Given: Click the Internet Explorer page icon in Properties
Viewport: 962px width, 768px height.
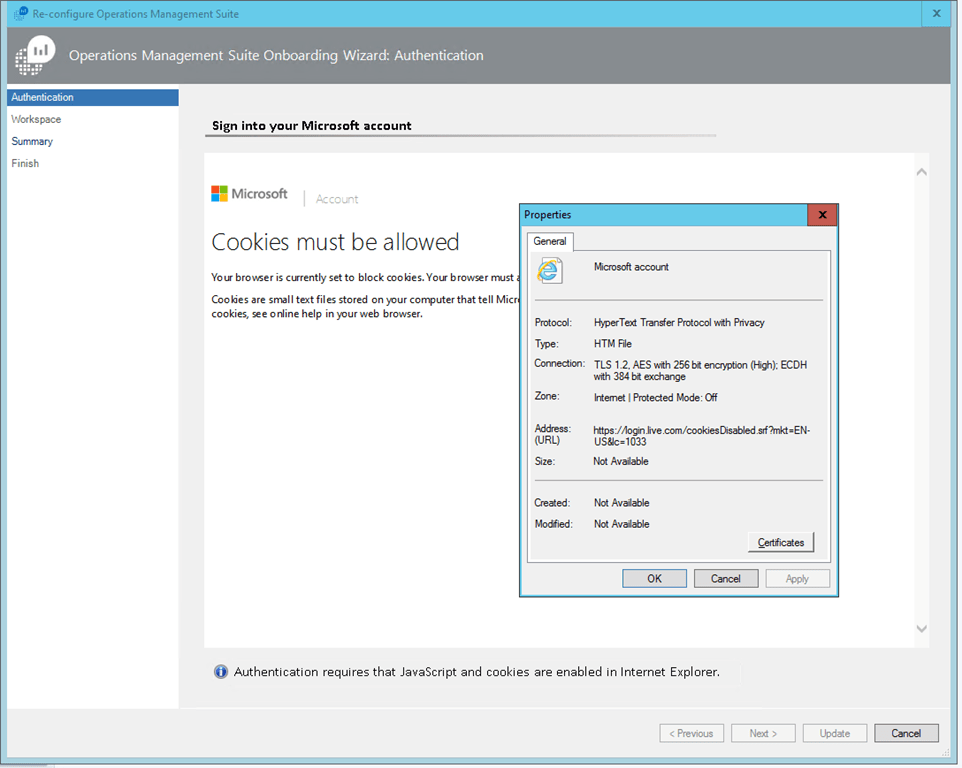Looking at the screenshot, I should pos(549,271).
